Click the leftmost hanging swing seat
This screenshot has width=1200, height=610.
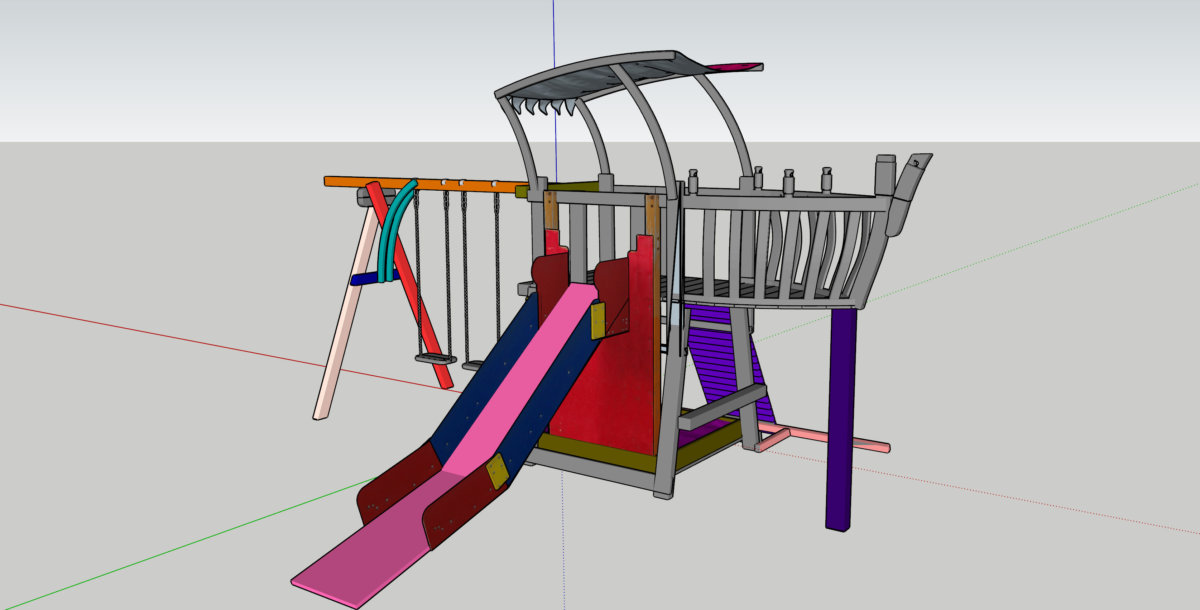point(434,358)
